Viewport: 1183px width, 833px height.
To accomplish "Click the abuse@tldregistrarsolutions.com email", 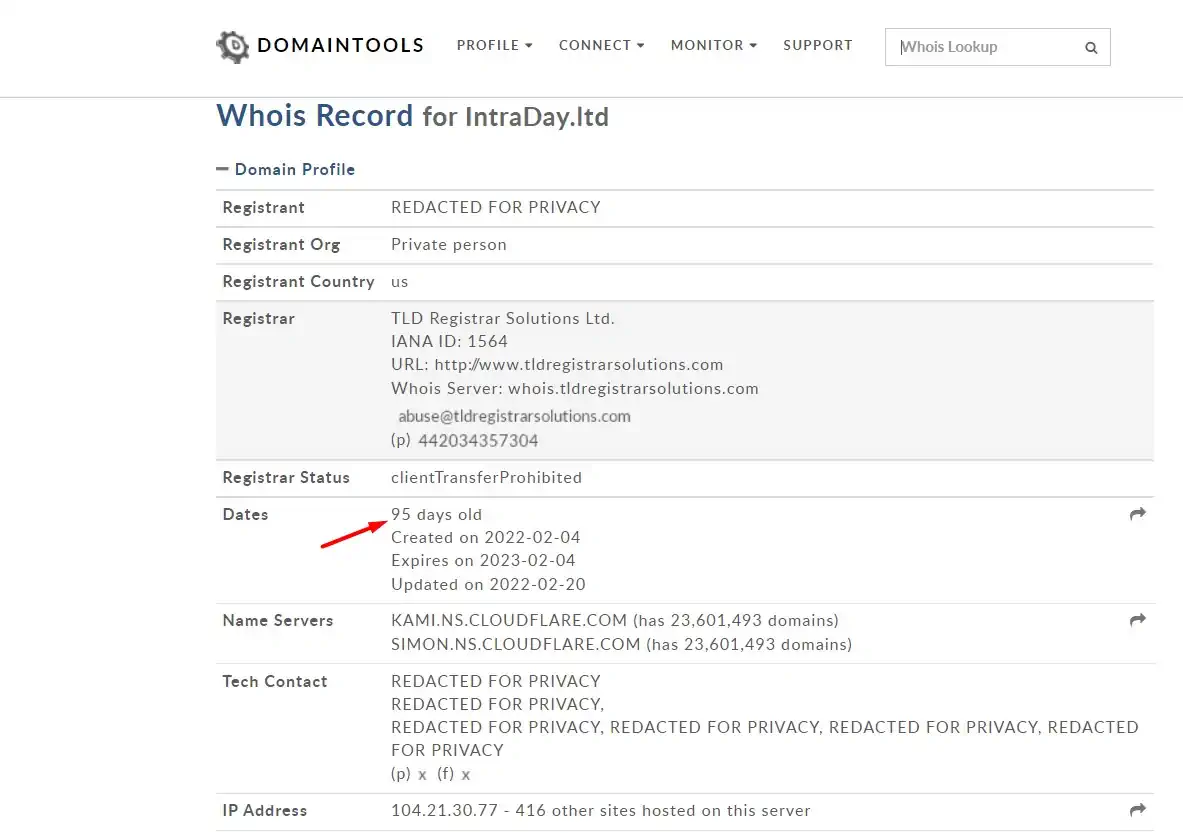I will pyautogui.click(x=514, y=416).
